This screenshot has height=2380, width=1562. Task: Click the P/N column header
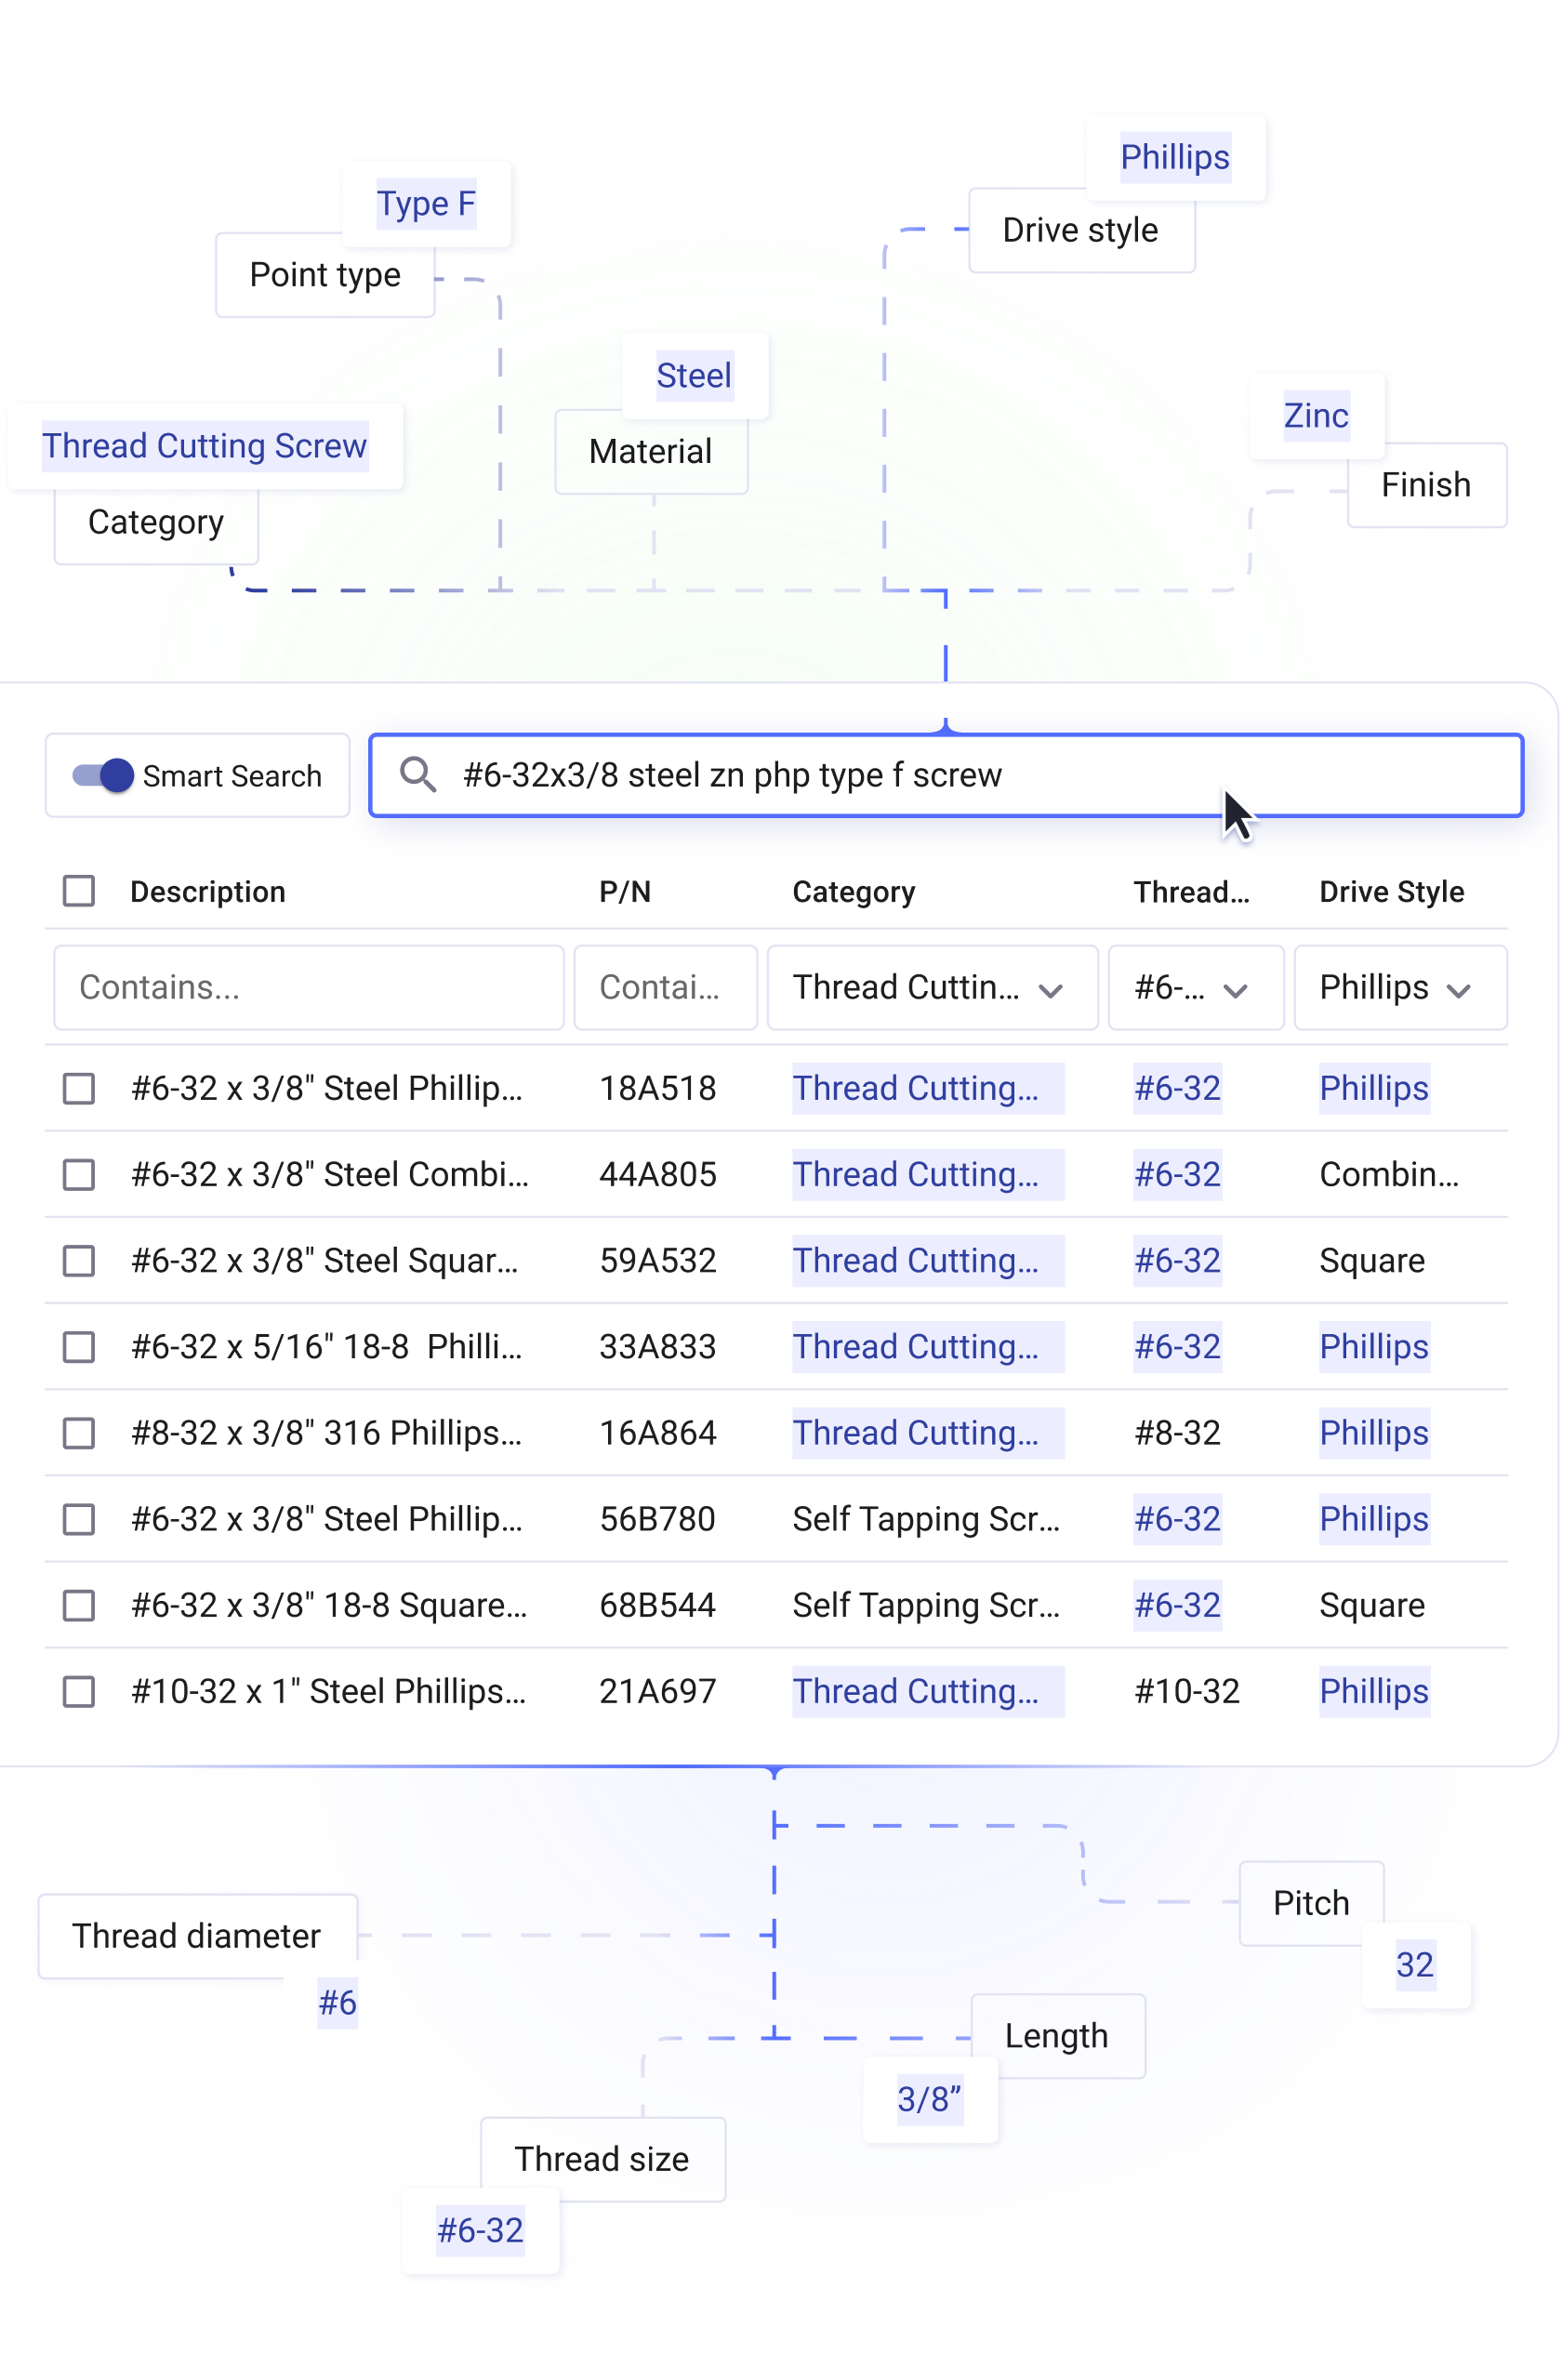624,890
